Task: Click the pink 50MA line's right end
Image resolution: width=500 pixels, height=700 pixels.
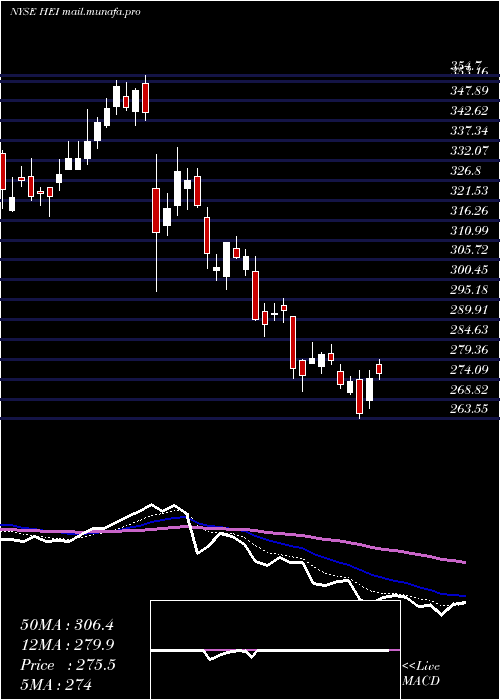Action: point(464,562)
